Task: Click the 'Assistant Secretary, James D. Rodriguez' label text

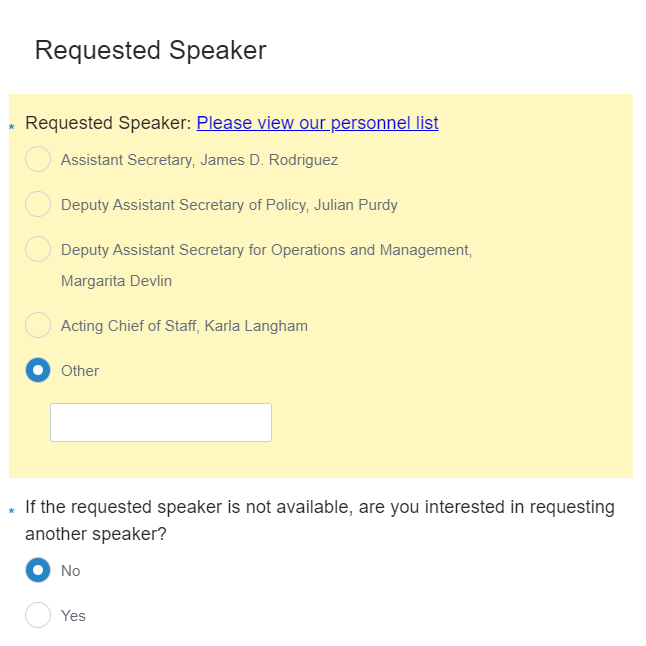Action: tap(199, 160)
